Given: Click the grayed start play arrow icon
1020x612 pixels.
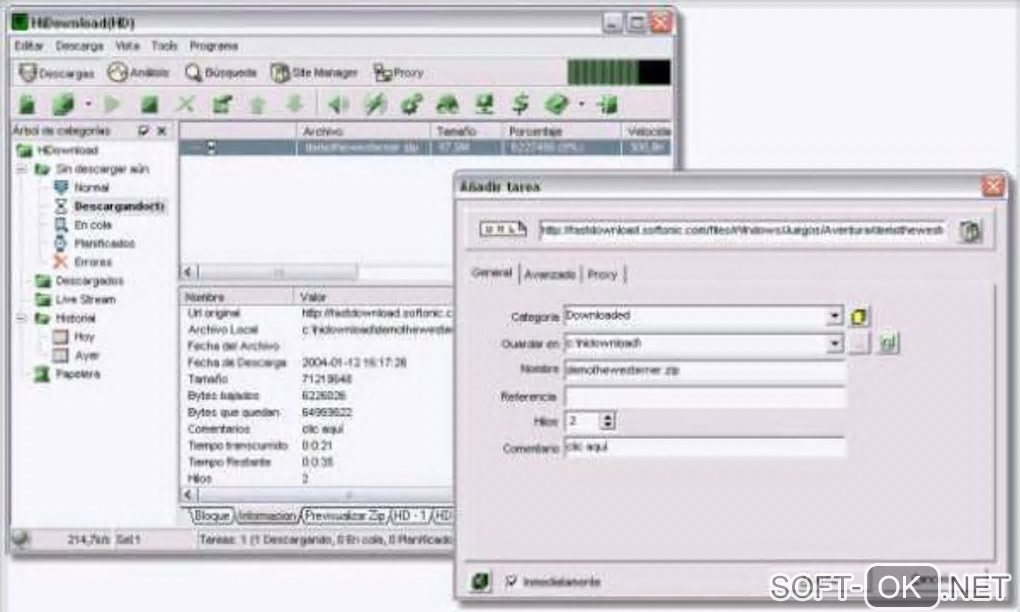Looking at the screenshot, I should click(113, 104).
